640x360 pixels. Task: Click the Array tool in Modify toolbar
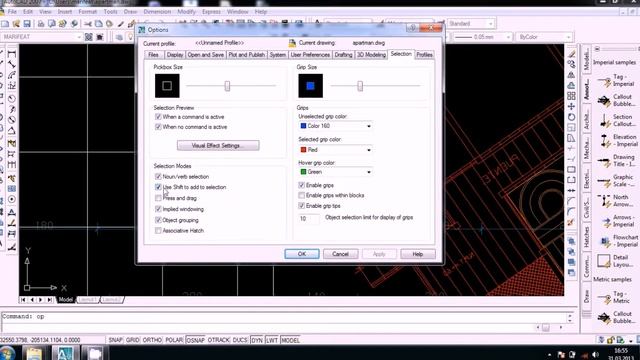tap(571, 96)
